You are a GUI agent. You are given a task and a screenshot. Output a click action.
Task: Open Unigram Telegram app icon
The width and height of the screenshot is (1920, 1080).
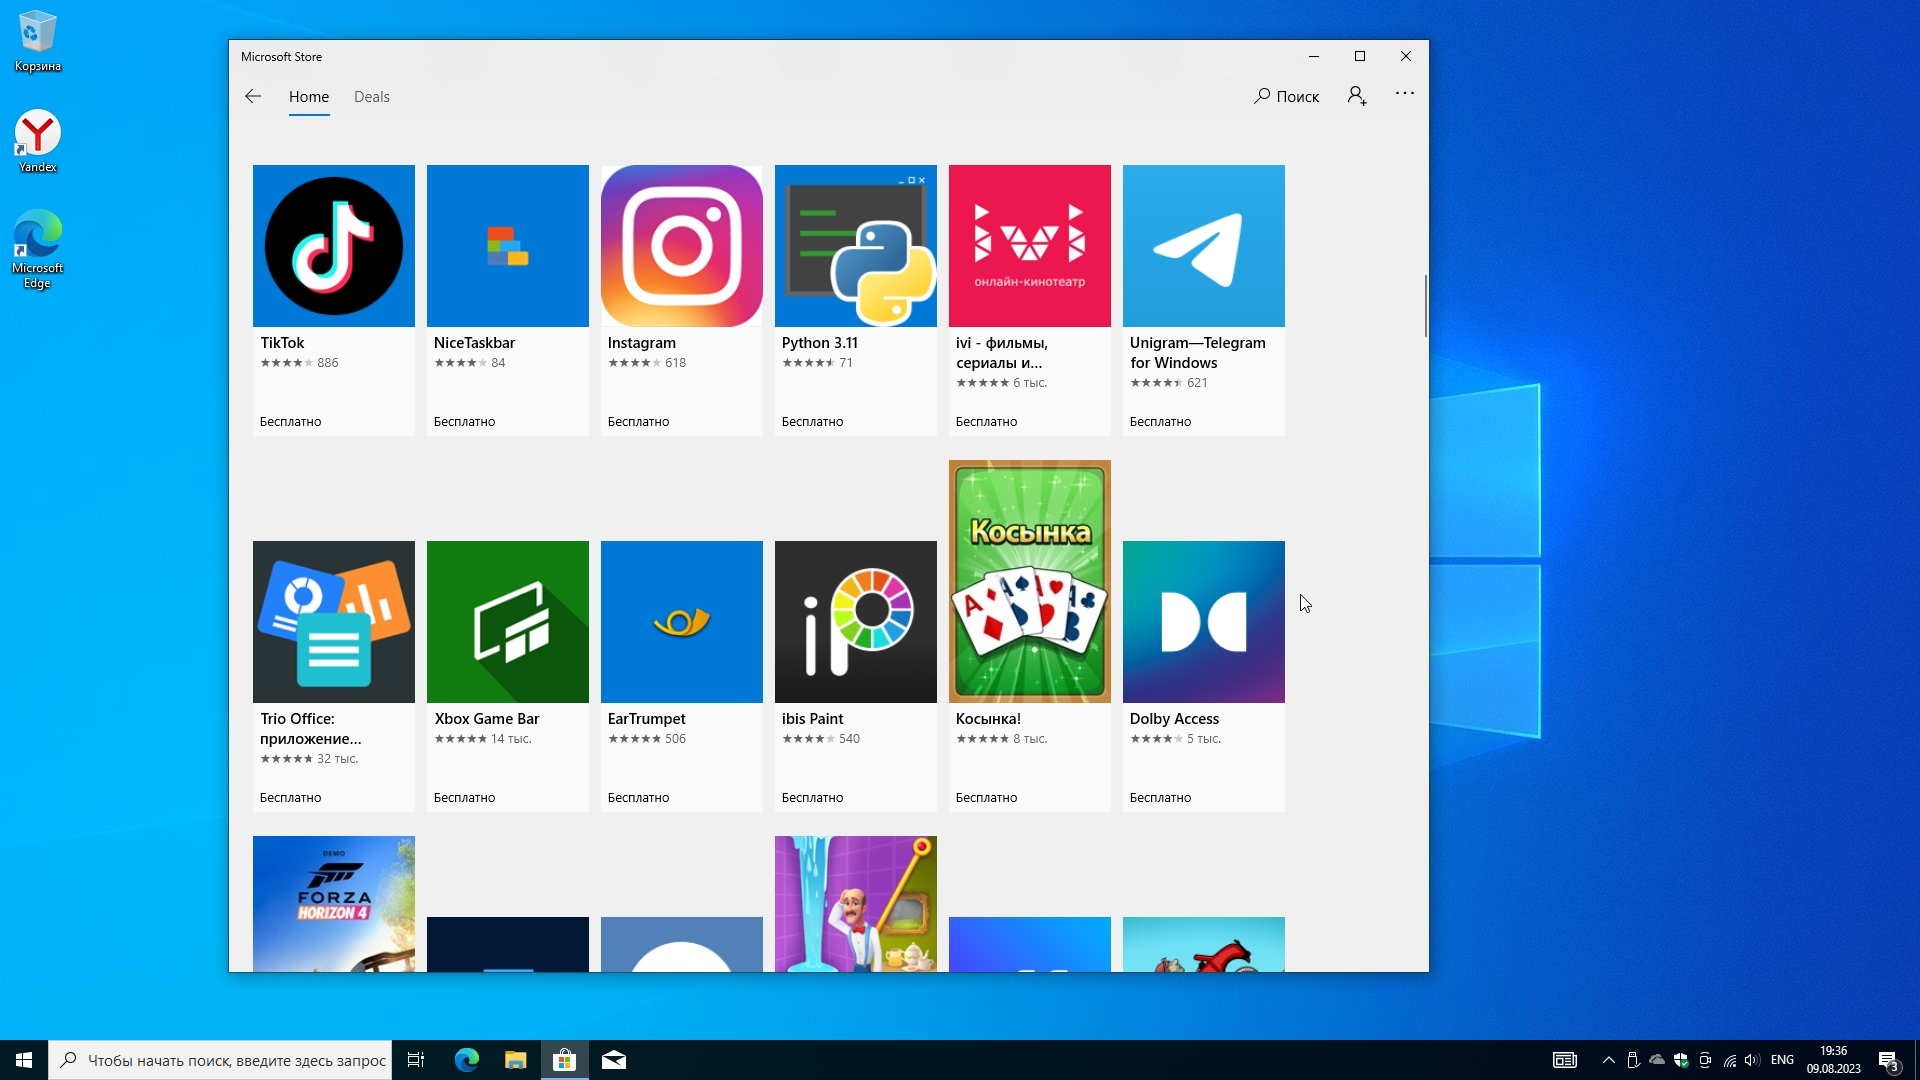point(1203,246)
